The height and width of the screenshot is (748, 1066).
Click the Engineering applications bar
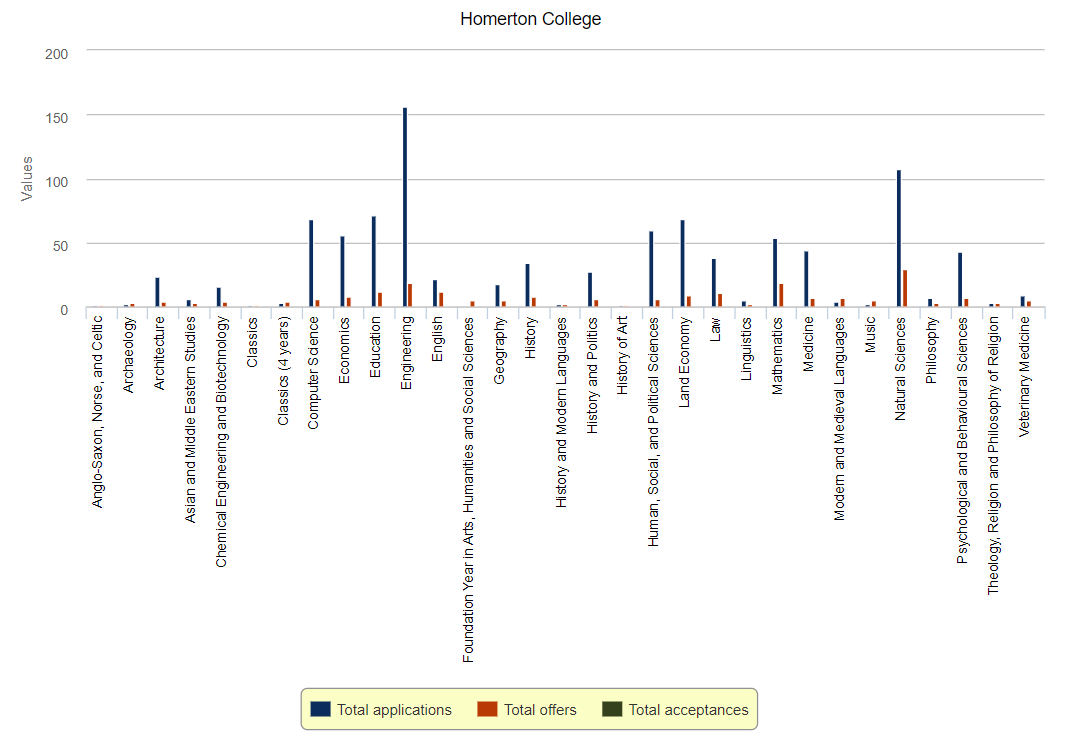tap(405, 207)
